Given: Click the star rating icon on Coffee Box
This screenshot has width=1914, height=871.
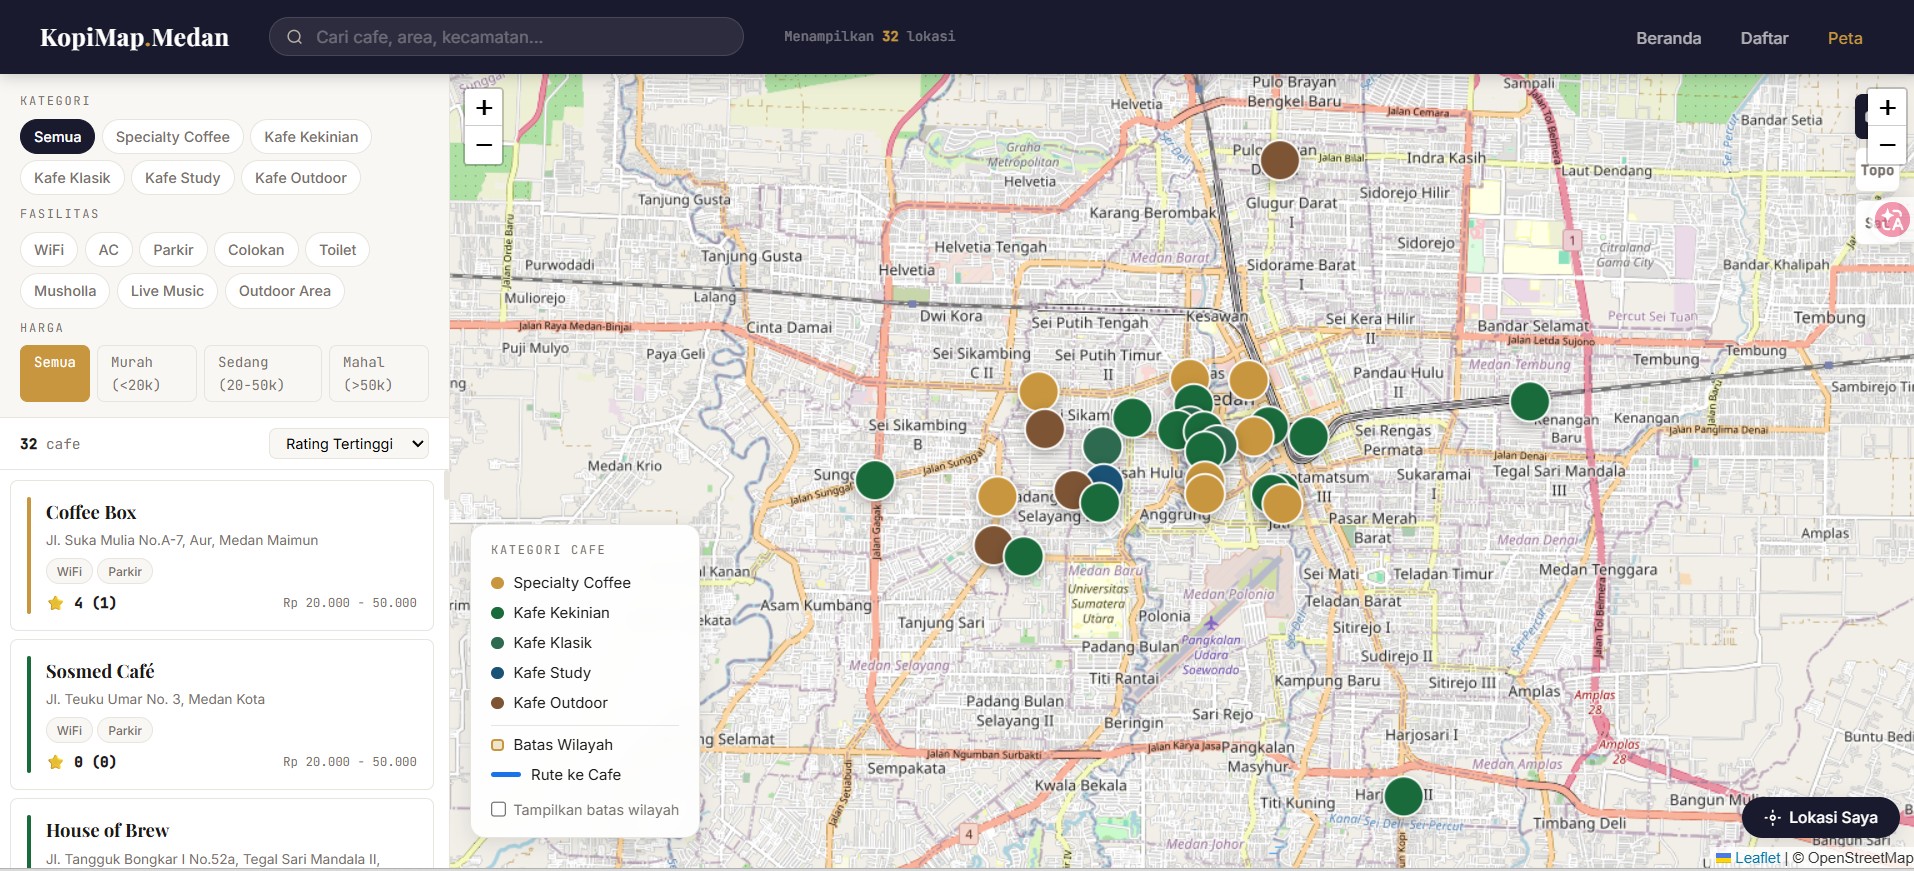Looking at the screenshot, I should 56,603.
